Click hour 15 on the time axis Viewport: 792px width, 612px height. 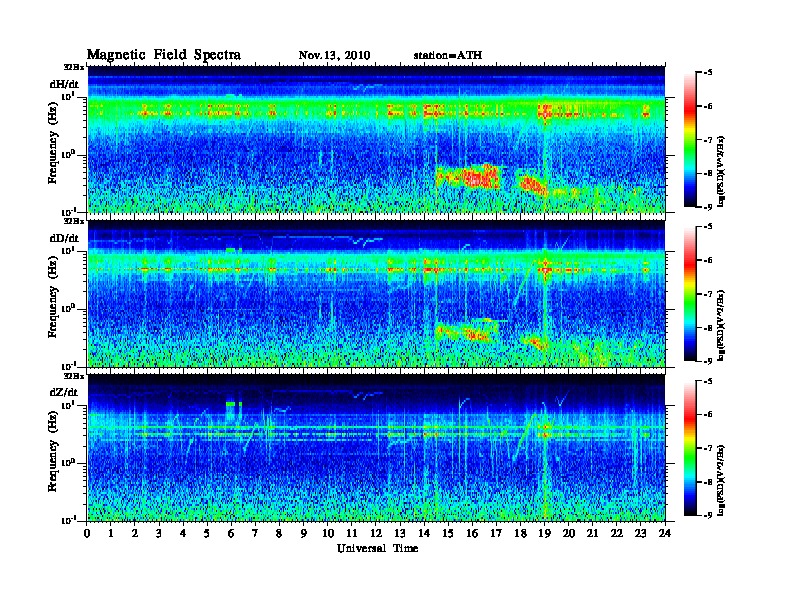pyautogui.click(x=448, y=534)
